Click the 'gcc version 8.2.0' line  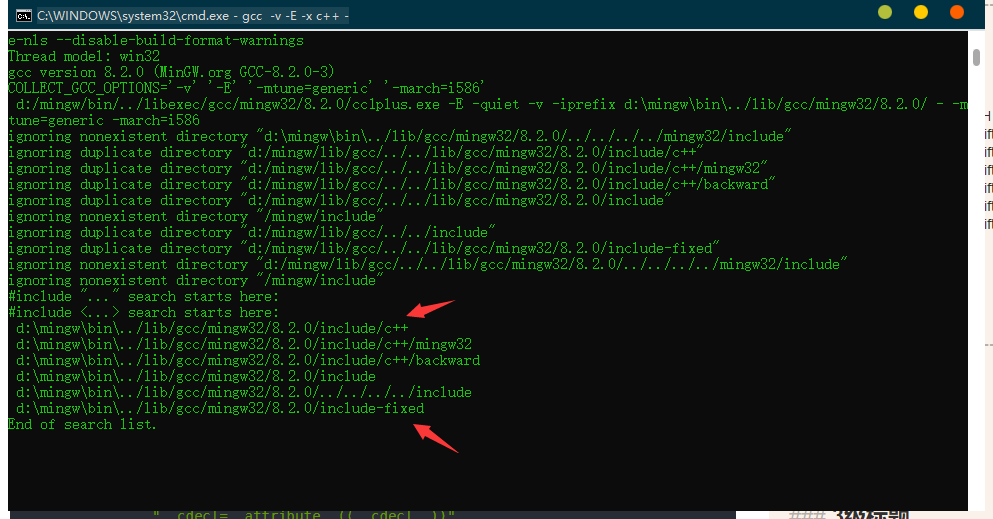coord(171,72)
